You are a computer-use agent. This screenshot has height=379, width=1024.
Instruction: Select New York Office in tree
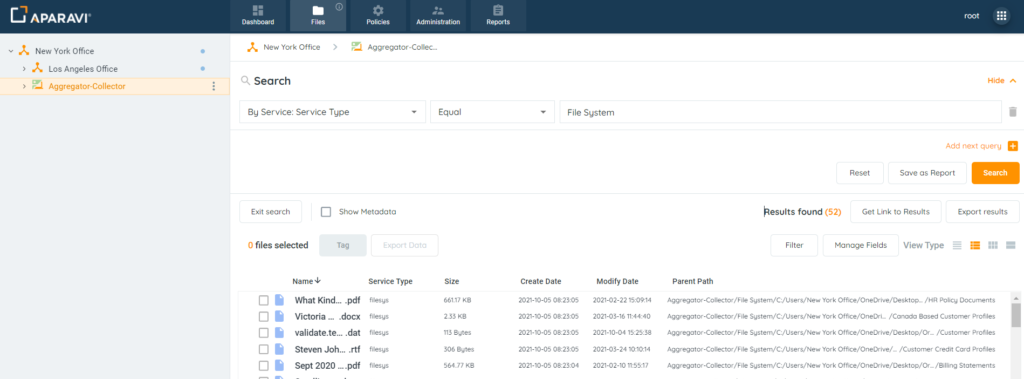(x=65, y=51)
